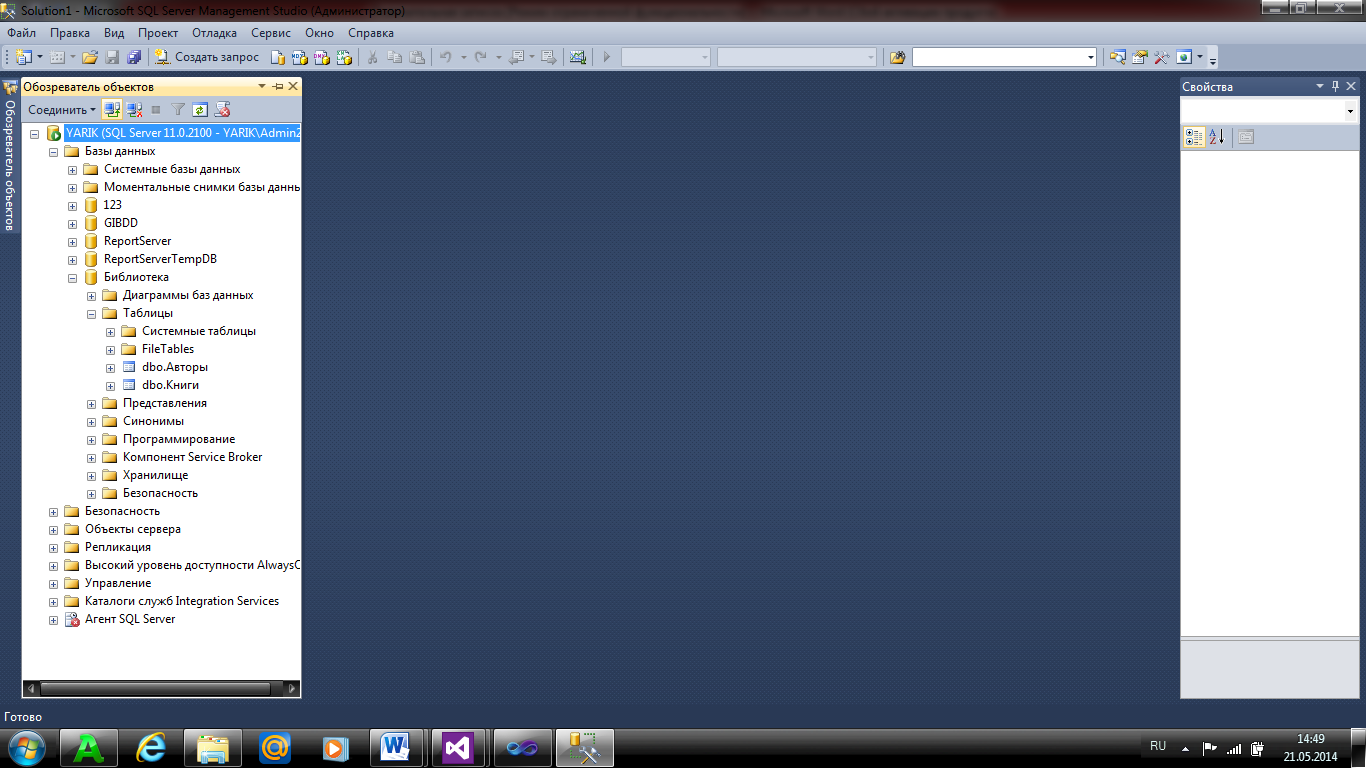The height and width of the screenshot is (768, 1366).
Task: Open the Правка menu
Action: click(70, 33)
